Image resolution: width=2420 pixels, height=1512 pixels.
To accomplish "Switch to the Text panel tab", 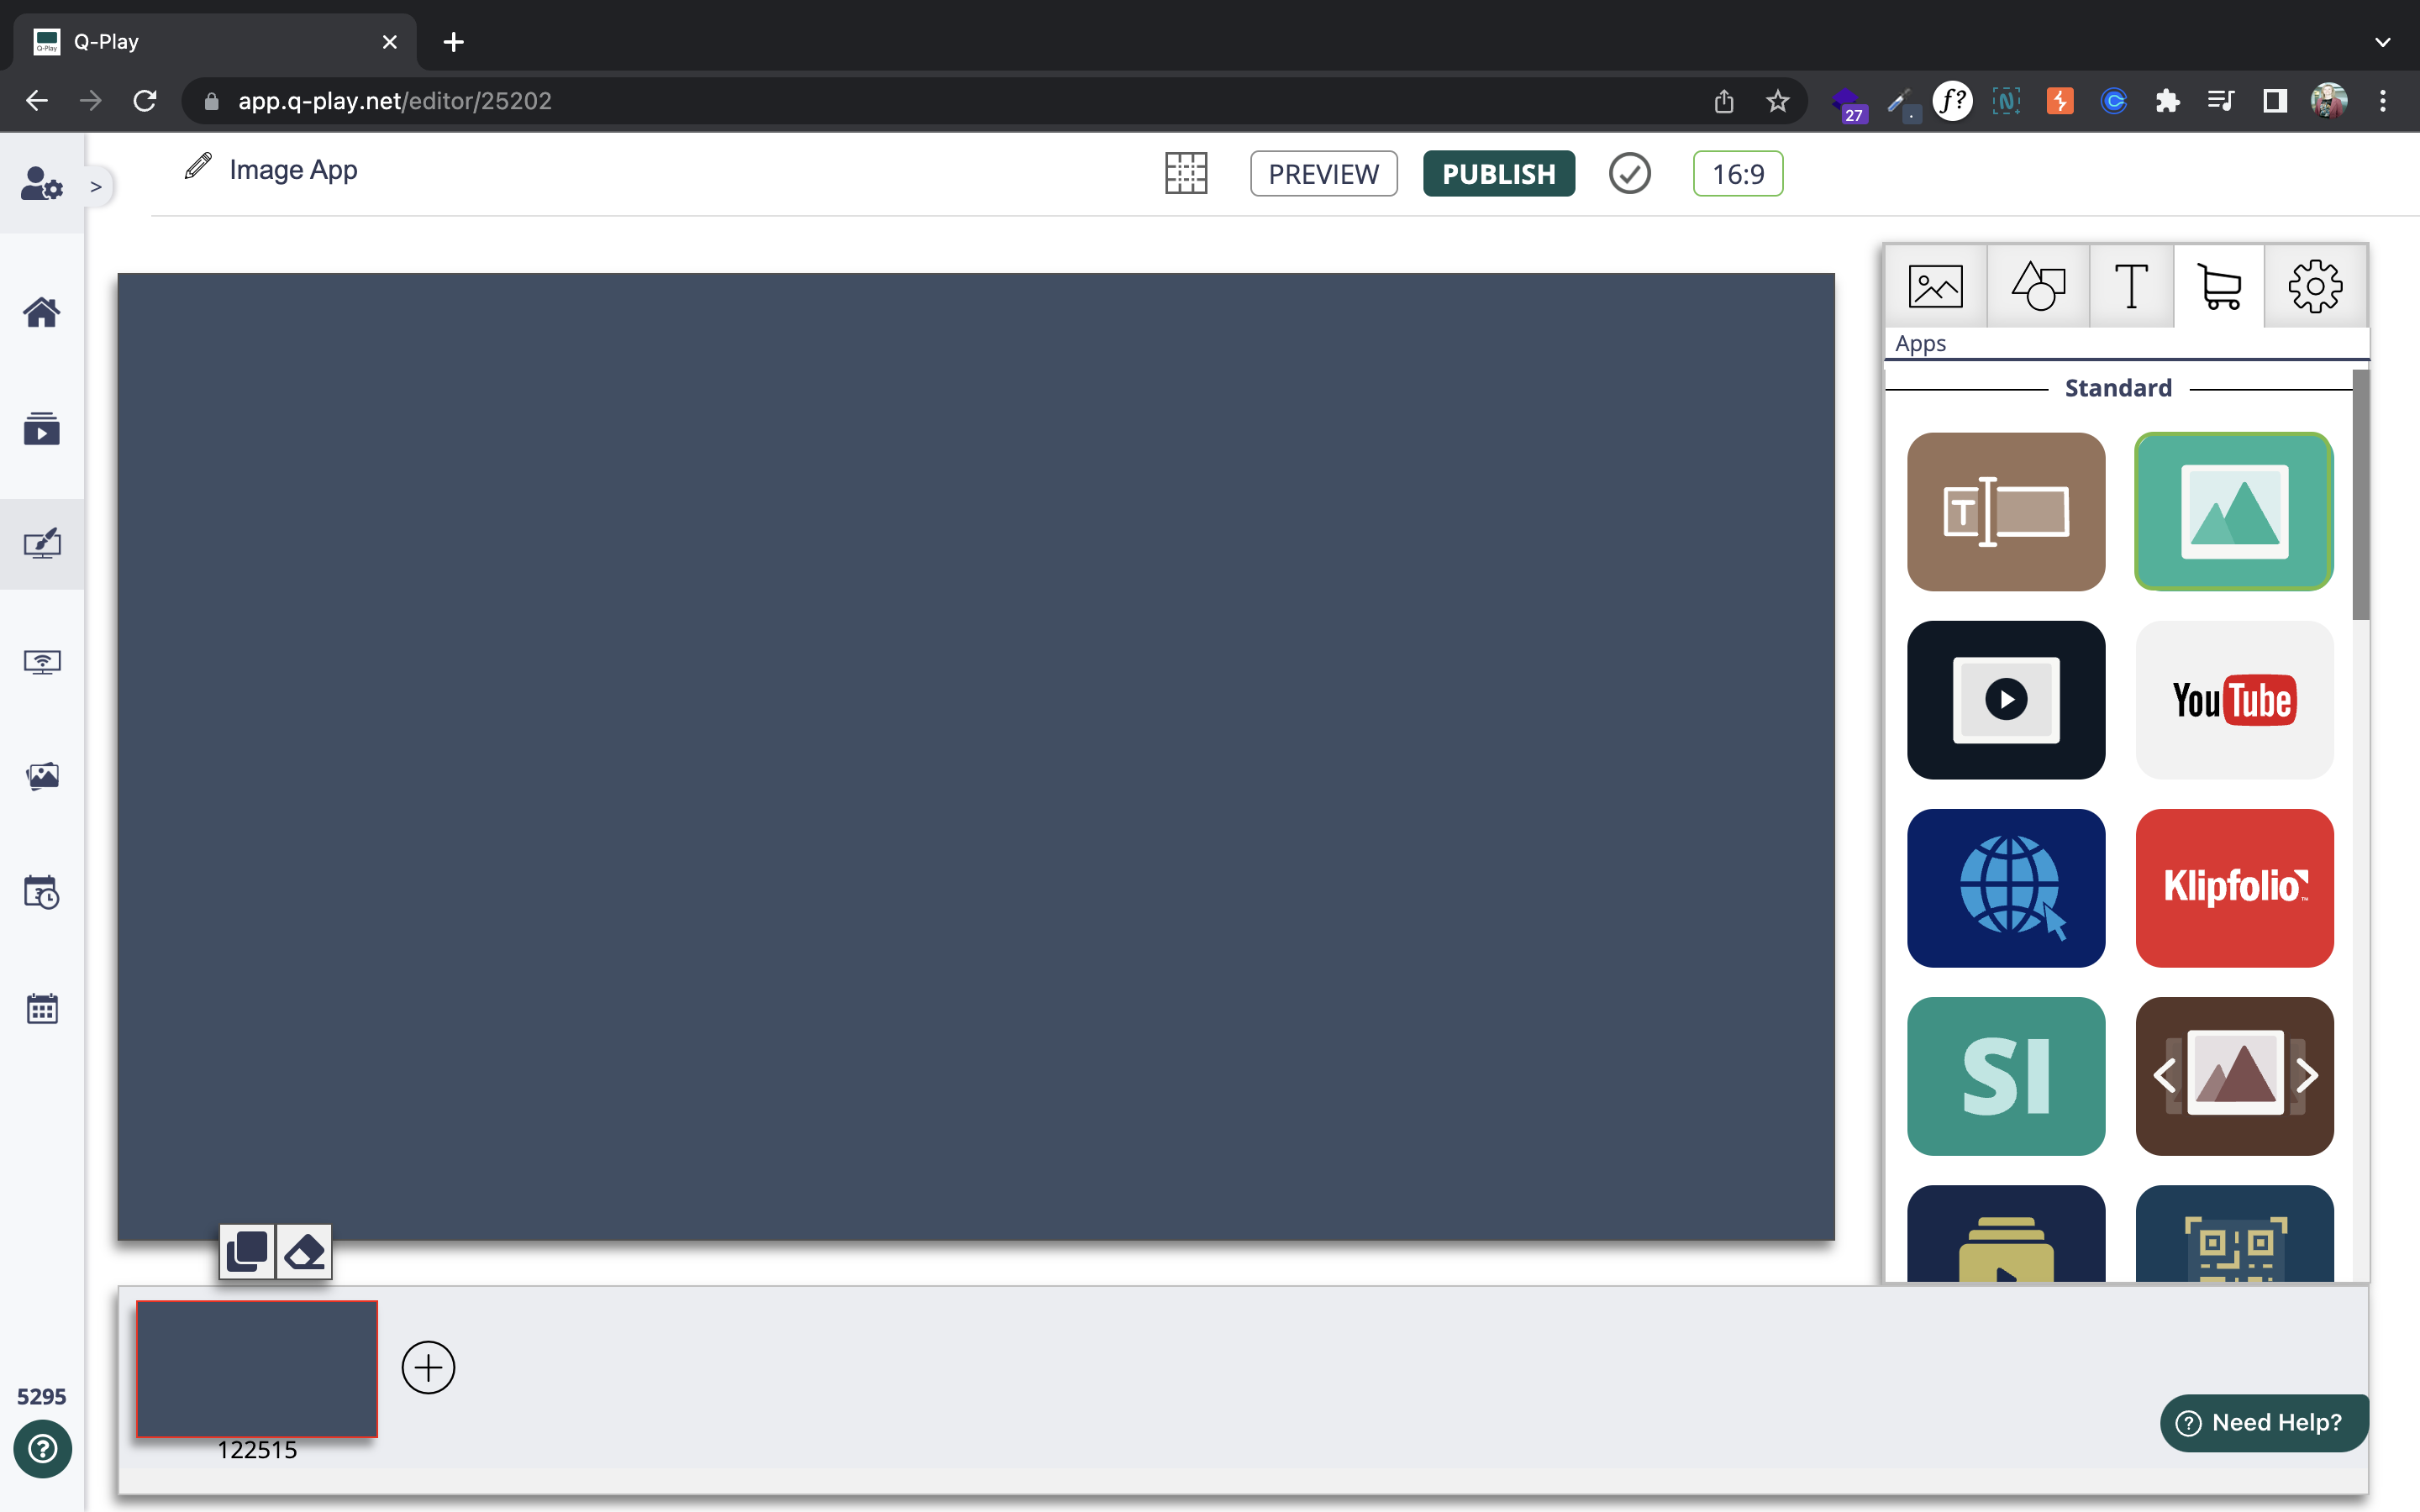I will click(x=2130, y=286).
